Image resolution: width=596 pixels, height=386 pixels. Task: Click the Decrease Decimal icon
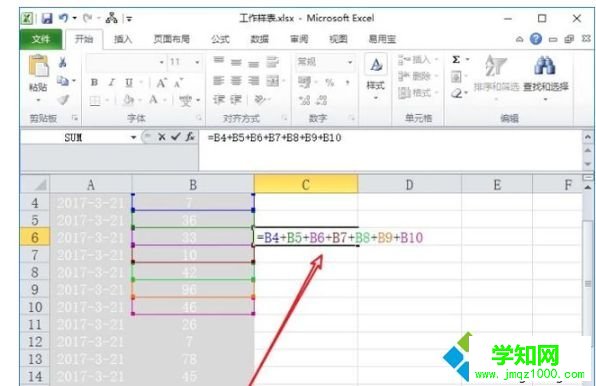322,100
